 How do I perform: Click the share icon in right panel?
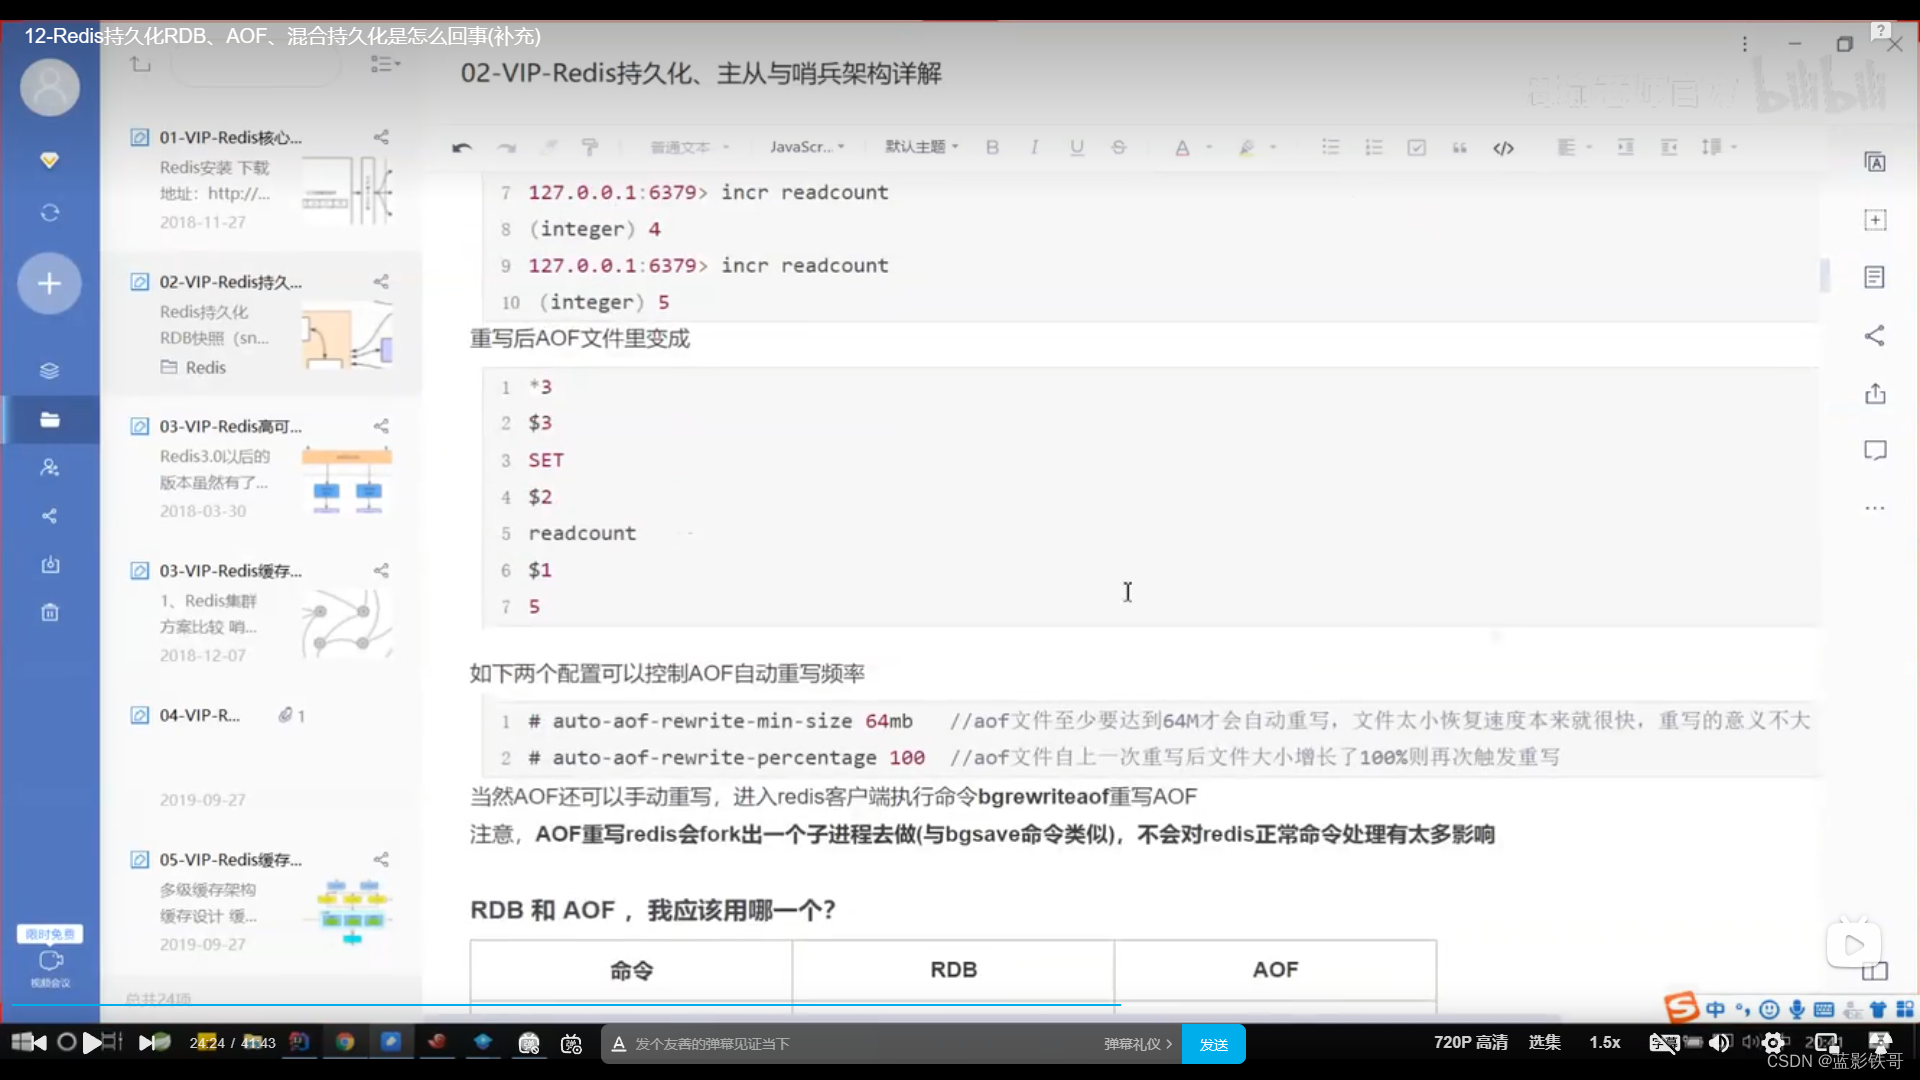click(1875, 335)
